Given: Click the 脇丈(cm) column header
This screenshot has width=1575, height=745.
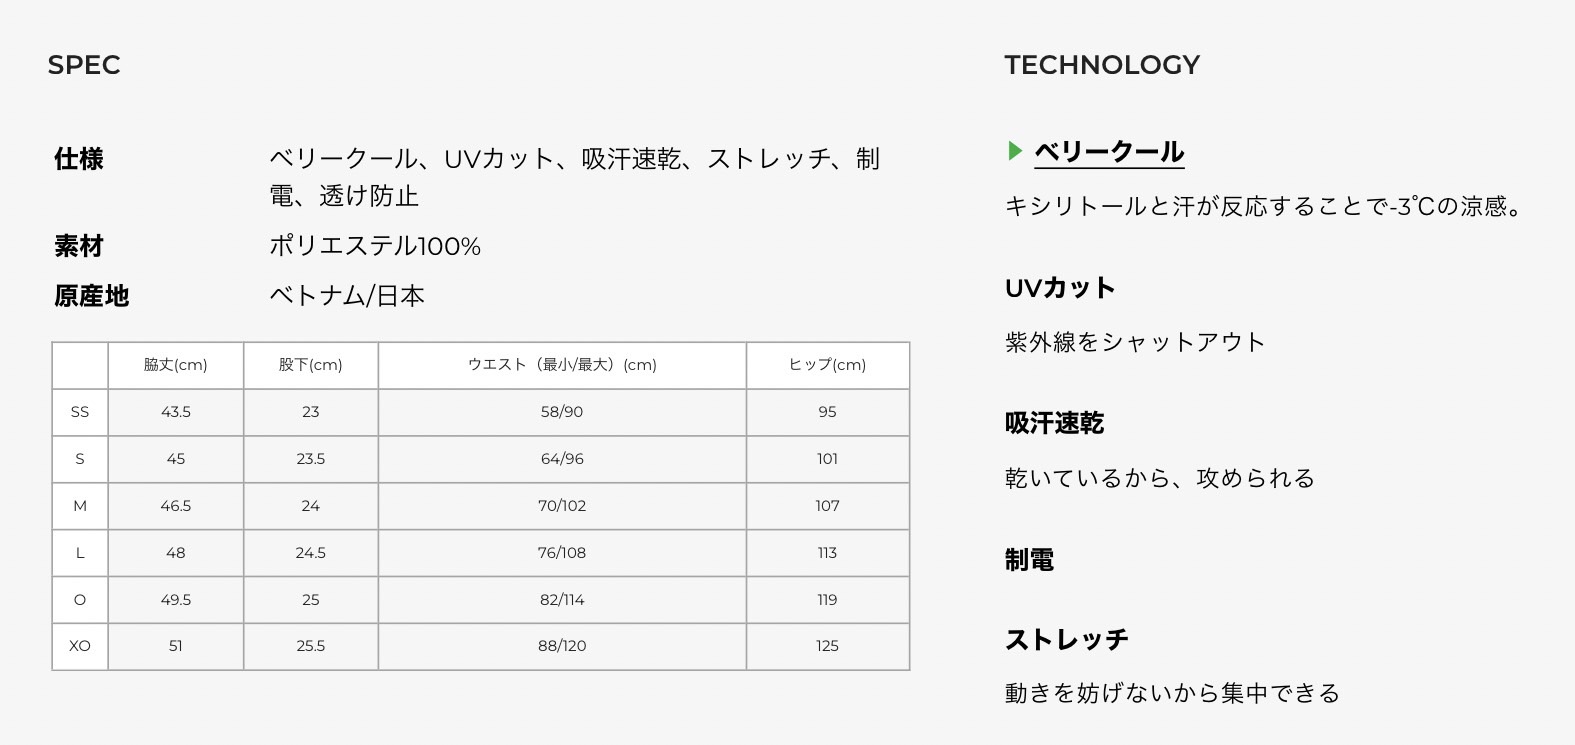Looking at the screenshot, I should pos(176,365).
